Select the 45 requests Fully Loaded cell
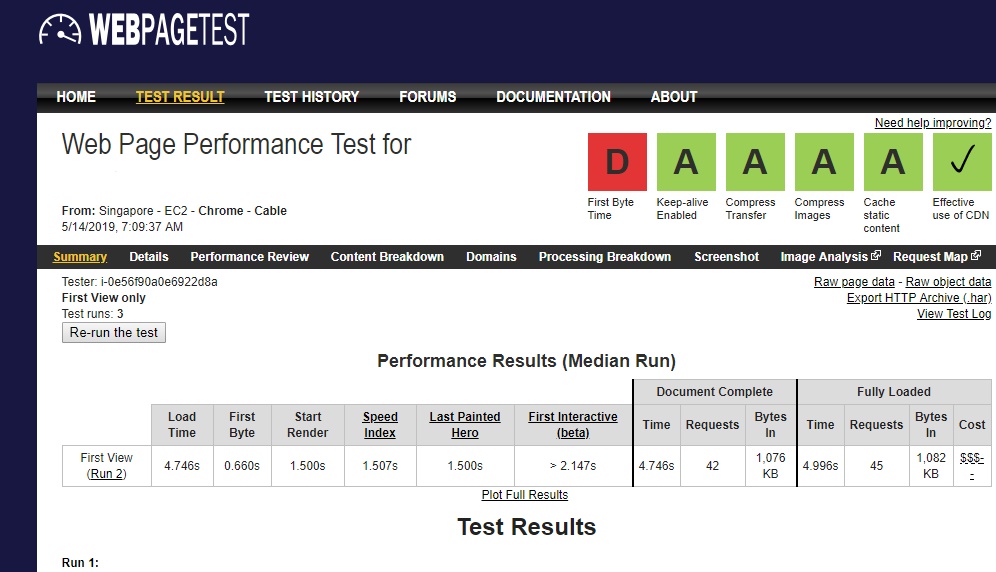Screen dimensions: 996x572 tap(877, 466)
